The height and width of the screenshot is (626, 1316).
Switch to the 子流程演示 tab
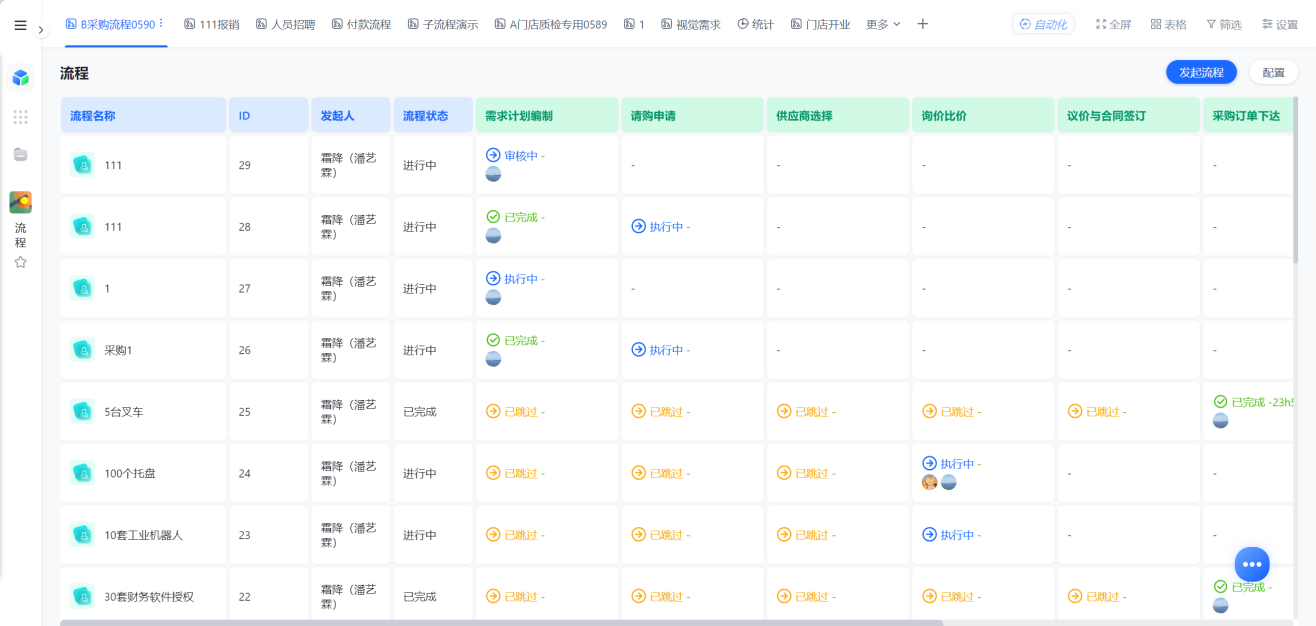point(443,24)
